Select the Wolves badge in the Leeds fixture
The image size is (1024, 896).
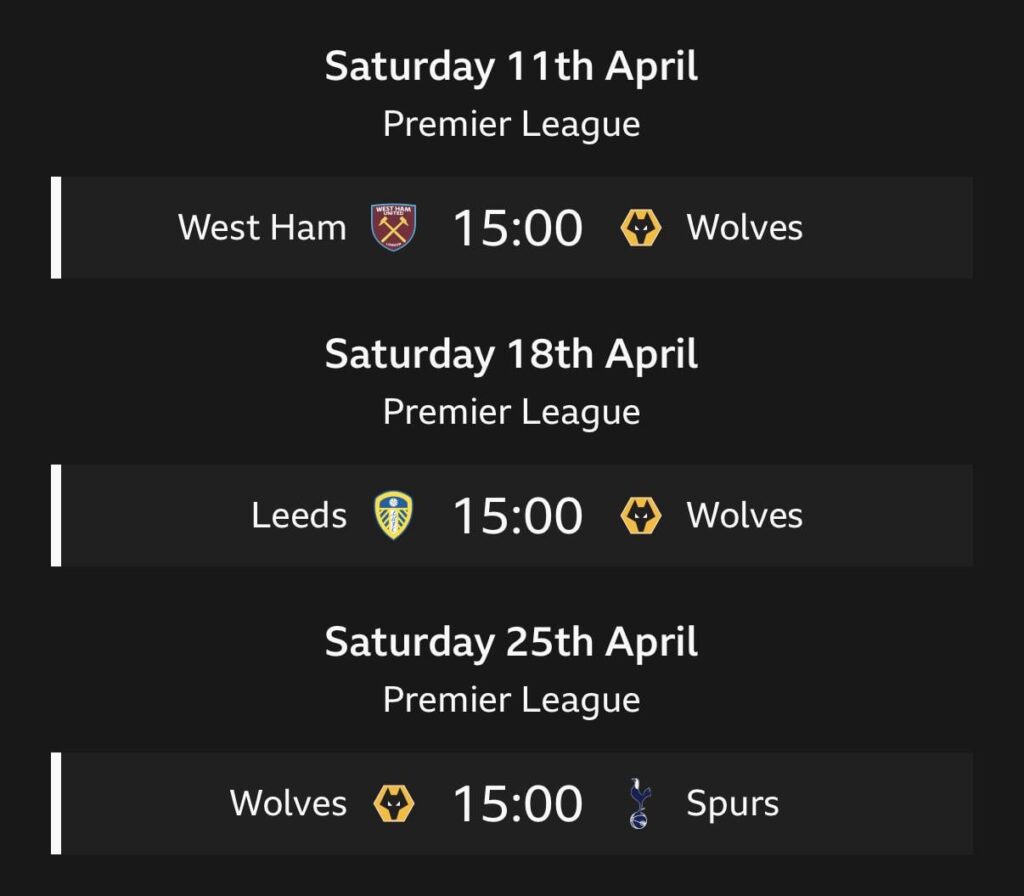click(640, 515)
